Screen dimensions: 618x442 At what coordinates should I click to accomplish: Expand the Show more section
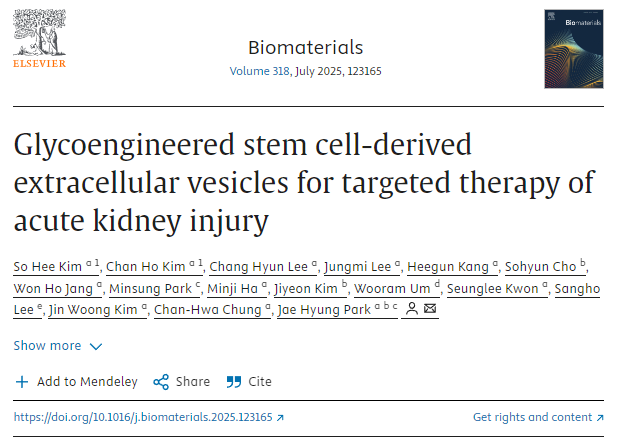(47, 346)
